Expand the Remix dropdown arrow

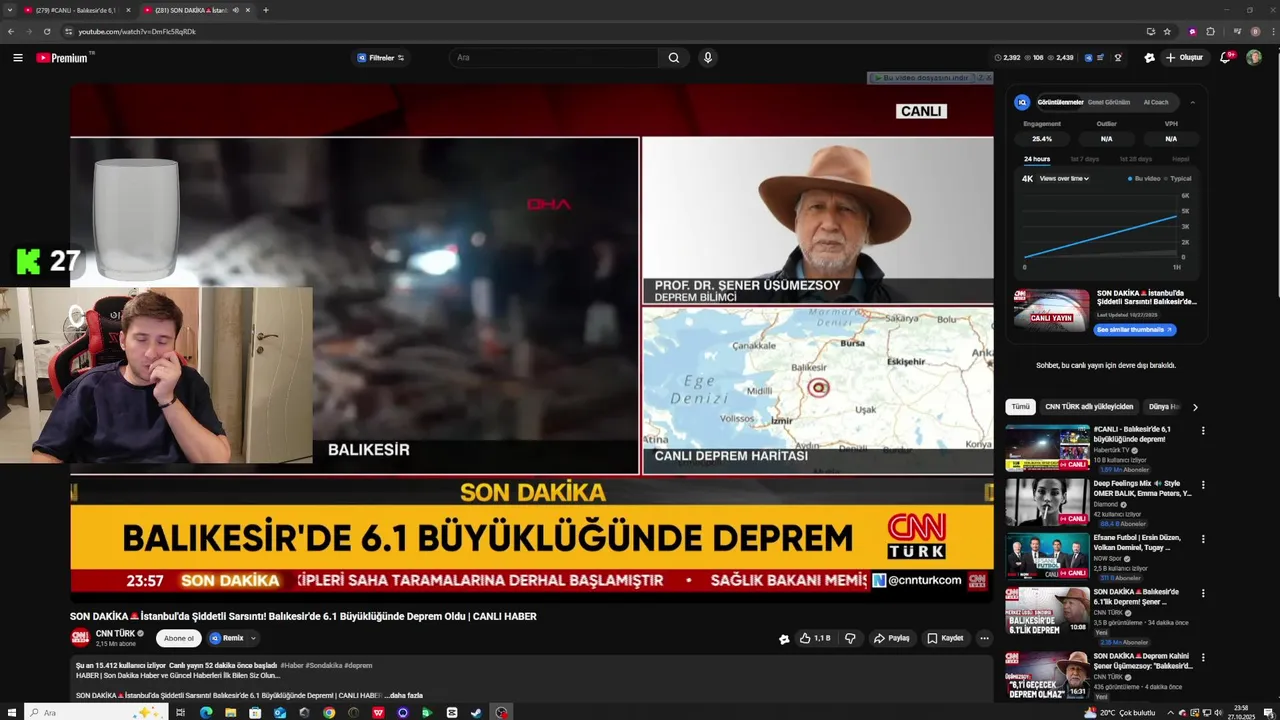253,638
